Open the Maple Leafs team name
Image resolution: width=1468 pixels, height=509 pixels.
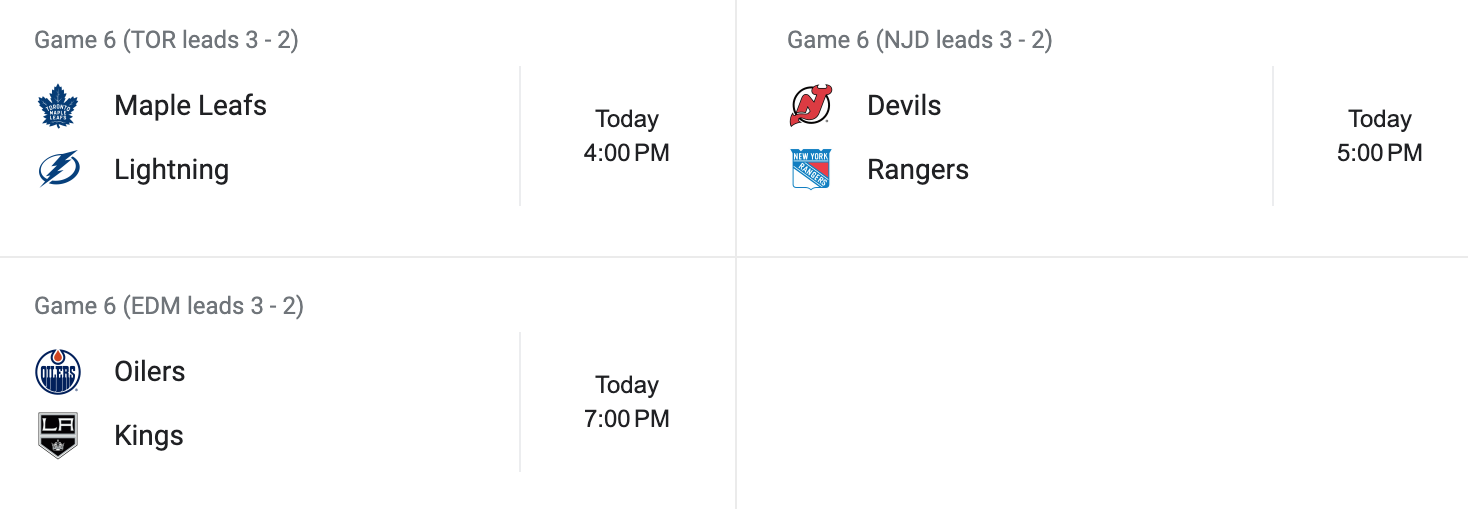(x=190, y=106)
